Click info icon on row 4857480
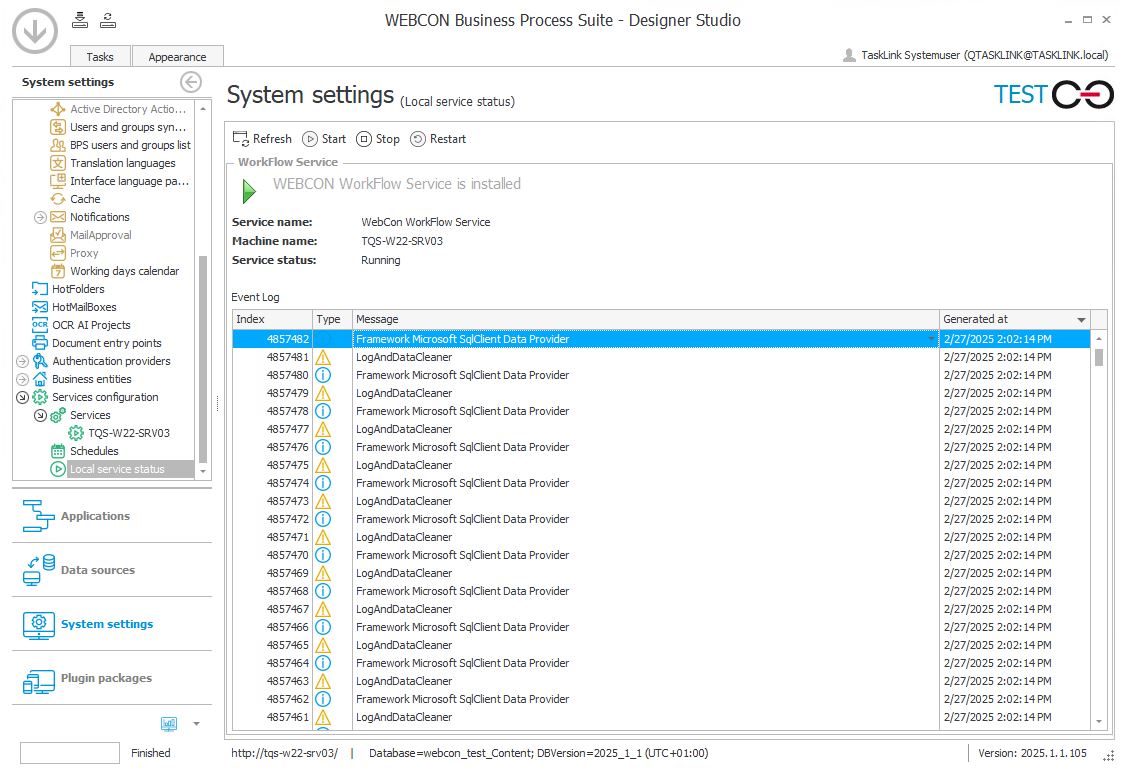The height and width of the screenshot is (772, 1121). (x=323, y=375)
